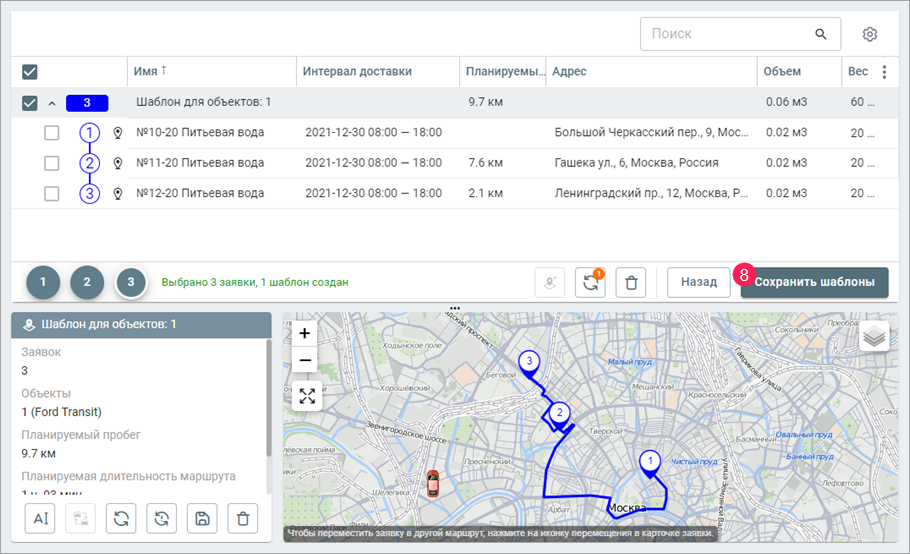Screen dimensions: 910x554
Task: Click the rename icon in template card
Action: point(41,518)
